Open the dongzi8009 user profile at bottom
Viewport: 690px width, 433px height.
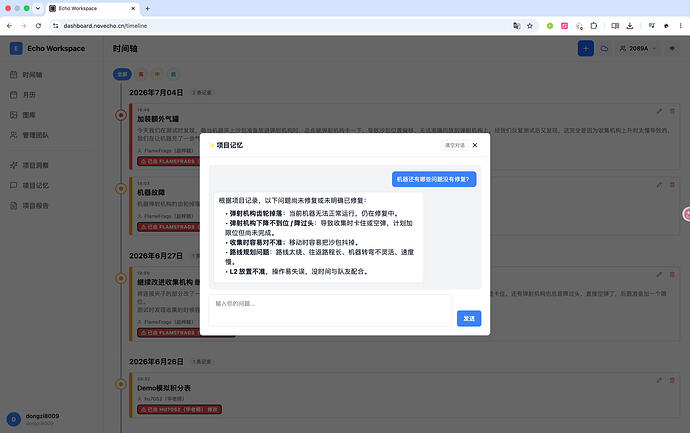(33, 419)
